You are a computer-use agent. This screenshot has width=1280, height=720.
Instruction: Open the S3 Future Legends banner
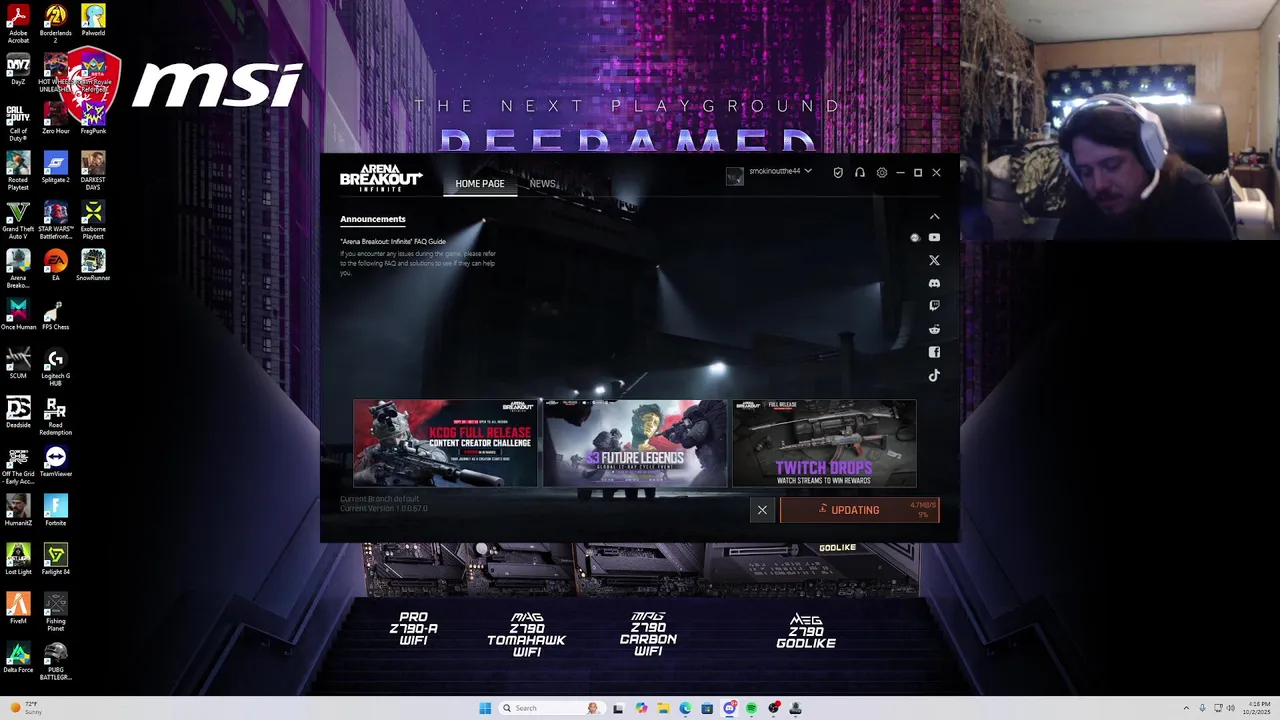coord(635,443)
